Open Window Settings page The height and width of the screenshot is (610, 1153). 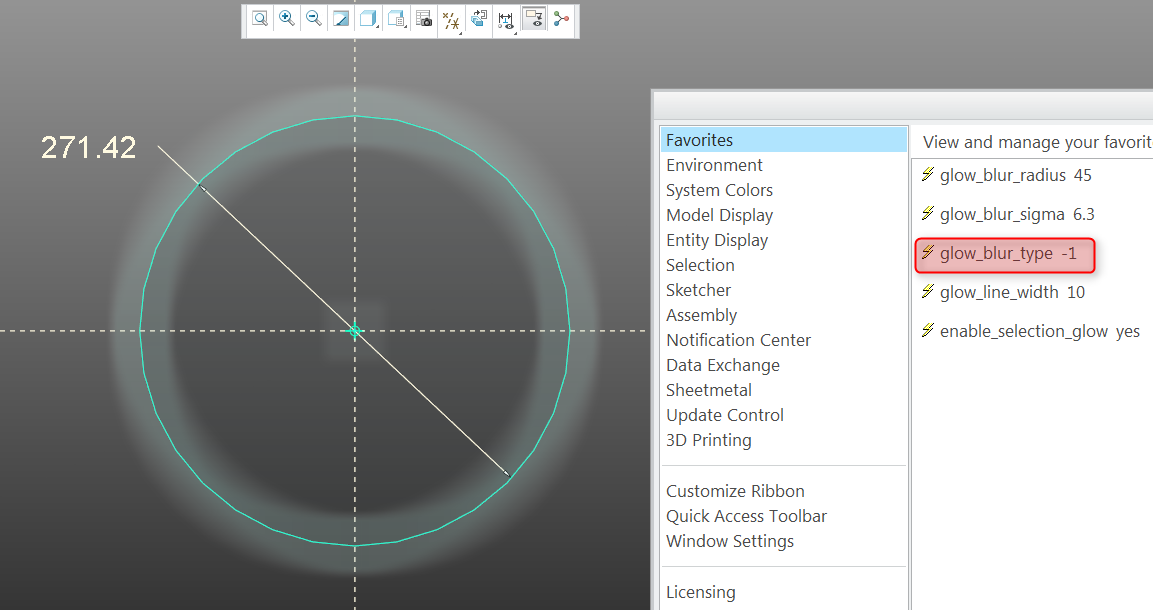click(729, 541)
